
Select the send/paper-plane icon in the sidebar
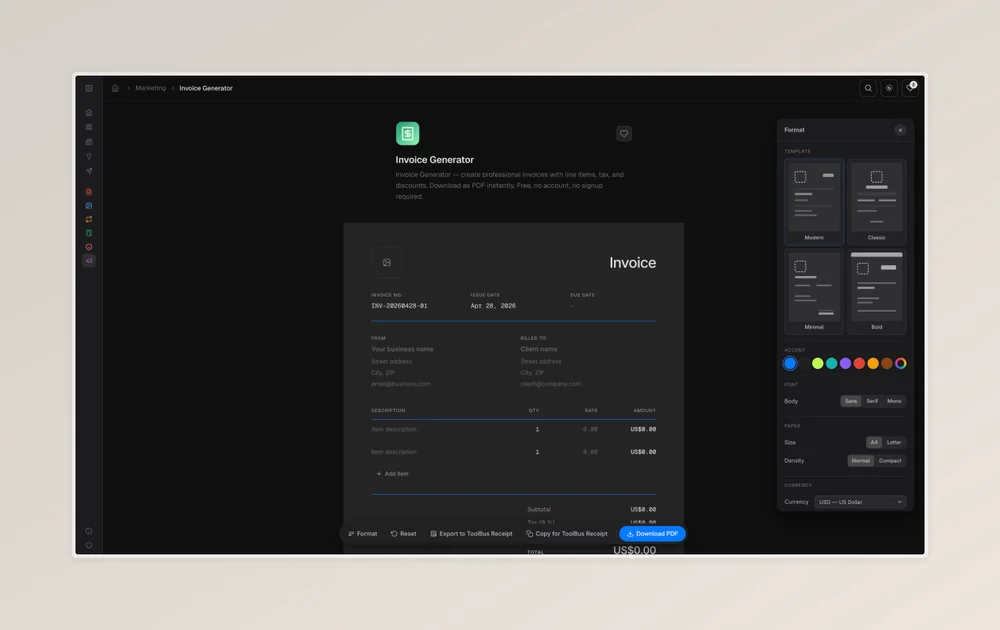point(88,170)
